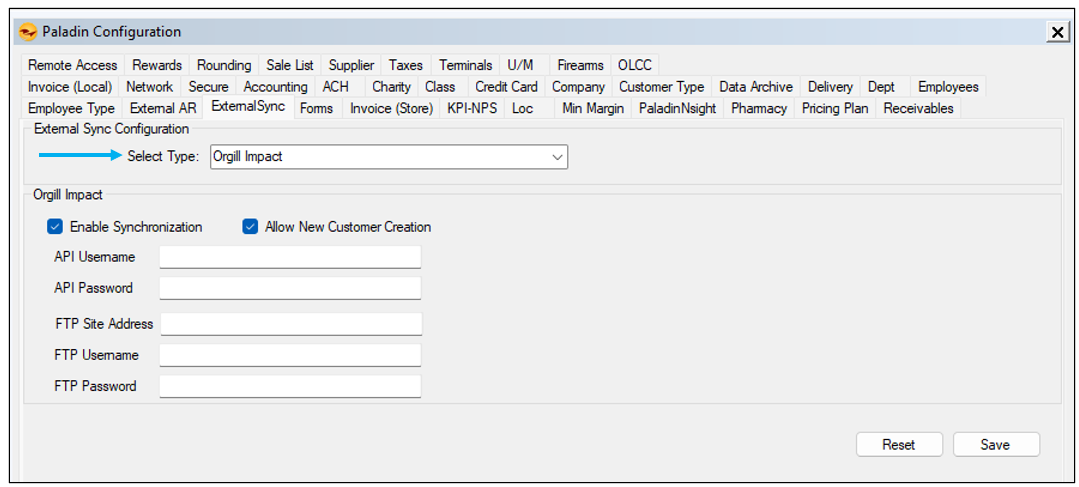Switch to the Forms tab

pyautogui.click(x=317, y=108)
